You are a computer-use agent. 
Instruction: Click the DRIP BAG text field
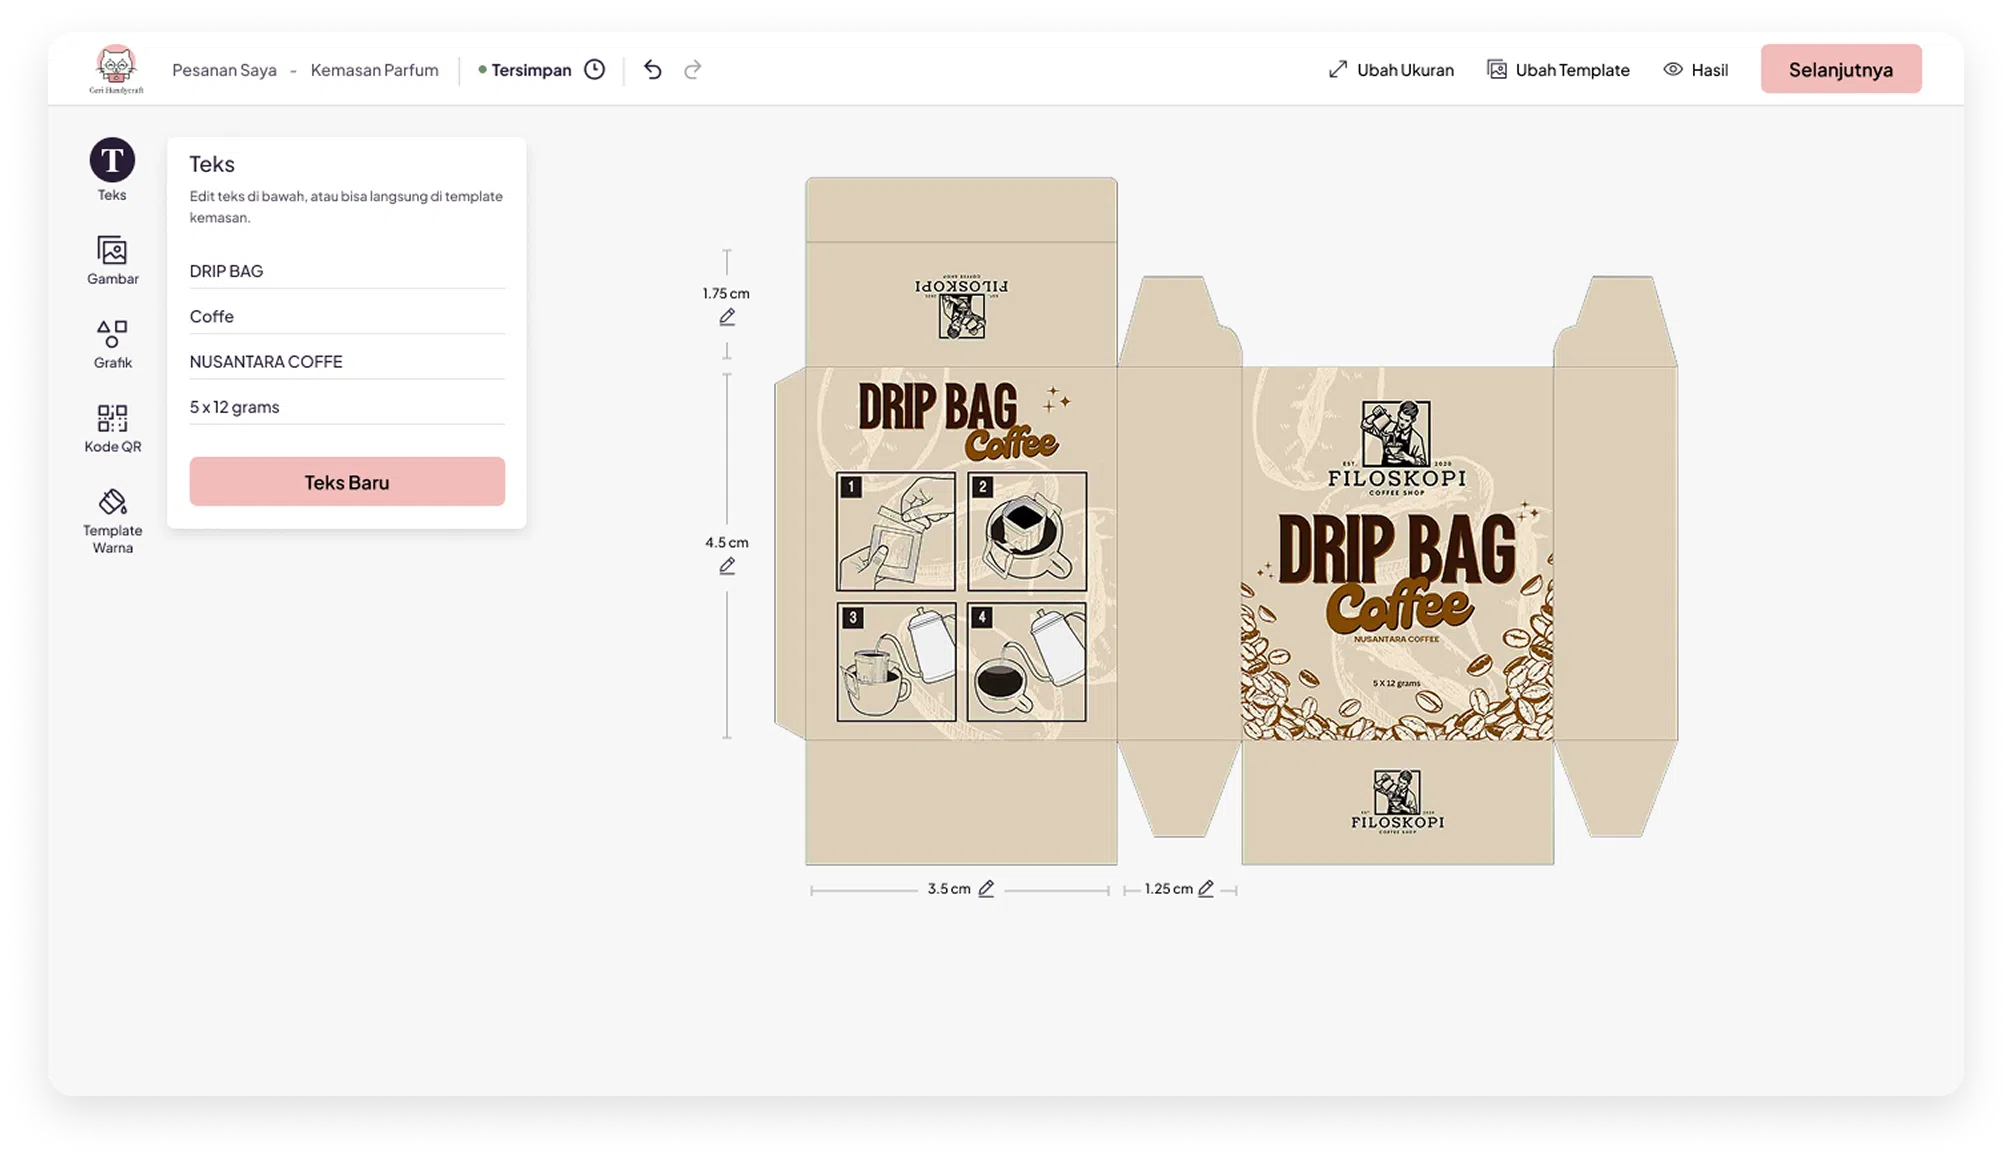click(x=346, y=271)
